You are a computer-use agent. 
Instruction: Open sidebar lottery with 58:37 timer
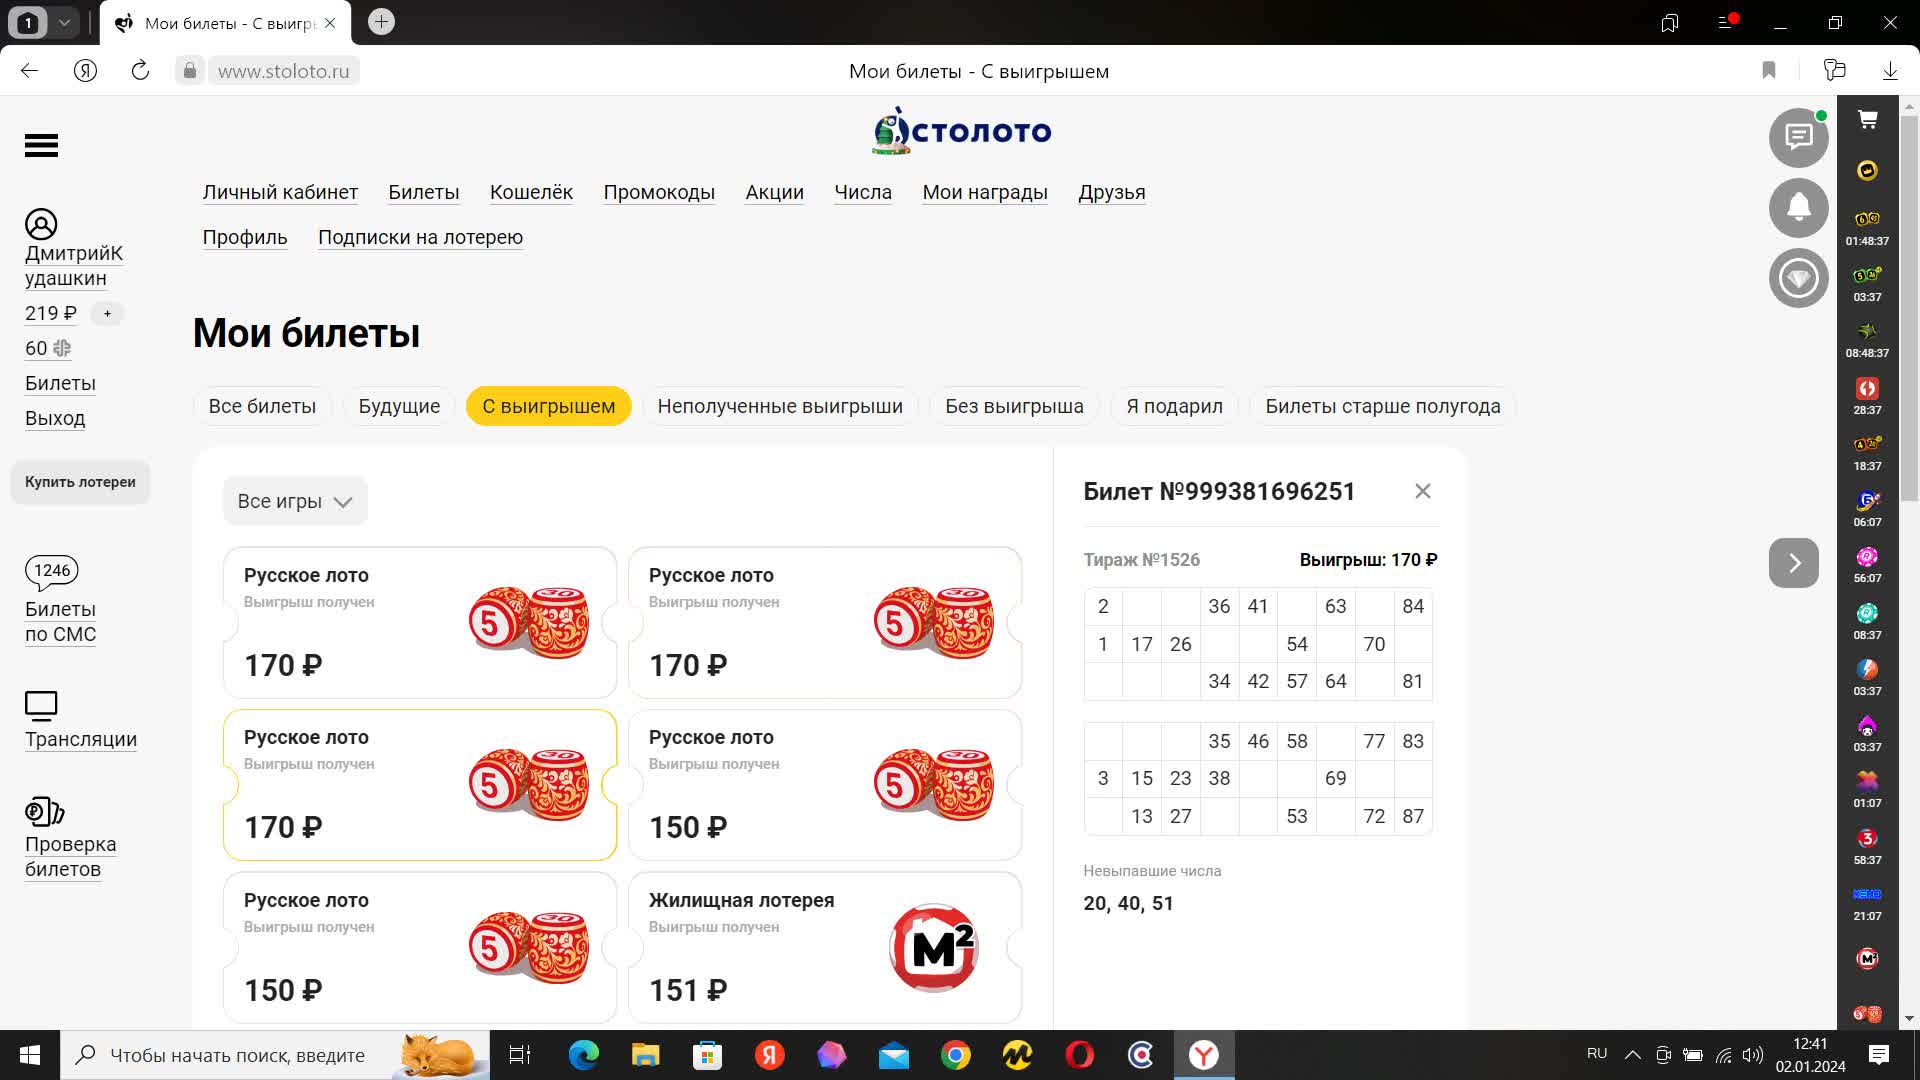point(1867,847)
